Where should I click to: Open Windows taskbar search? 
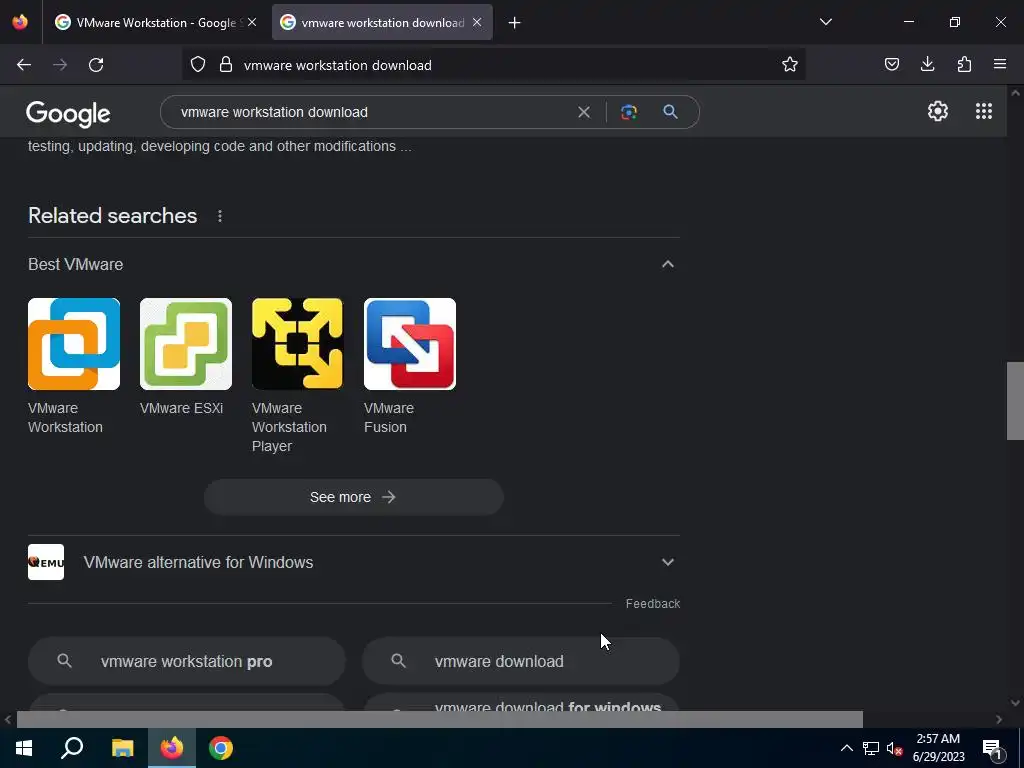point(72,748)
